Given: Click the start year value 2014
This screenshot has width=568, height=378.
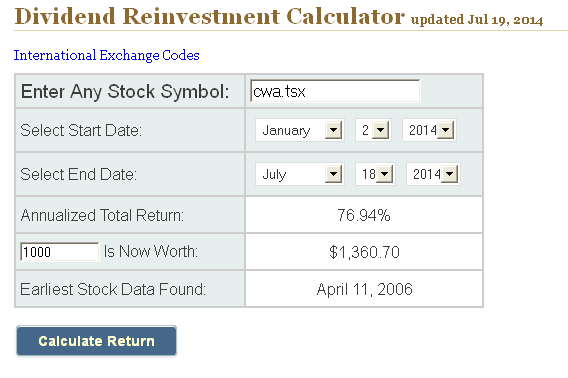Looking at the screenshot, I should 420,130.
